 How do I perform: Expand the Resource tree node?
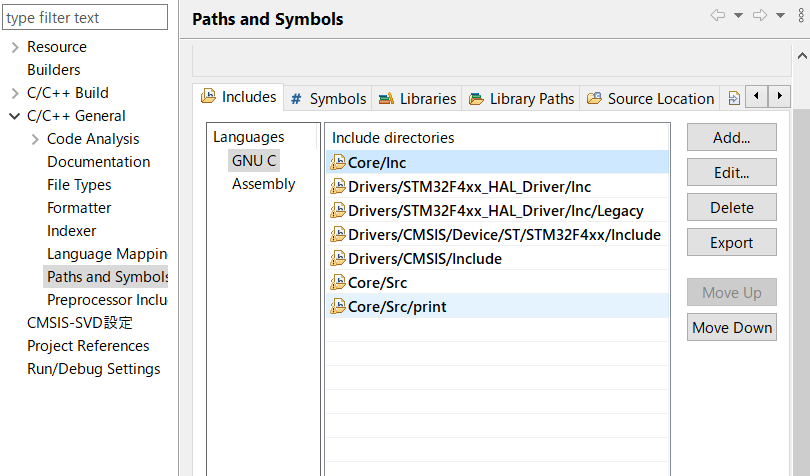click(x=15, y=47)
